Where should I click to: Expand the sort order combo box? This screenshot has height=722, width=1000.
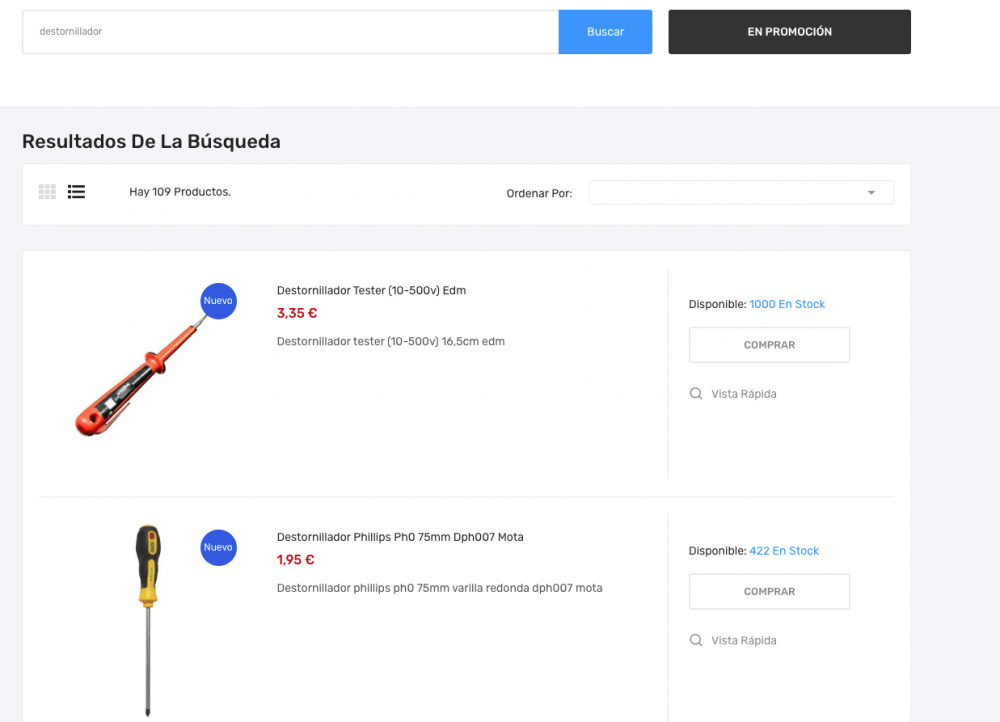[740, 193]
